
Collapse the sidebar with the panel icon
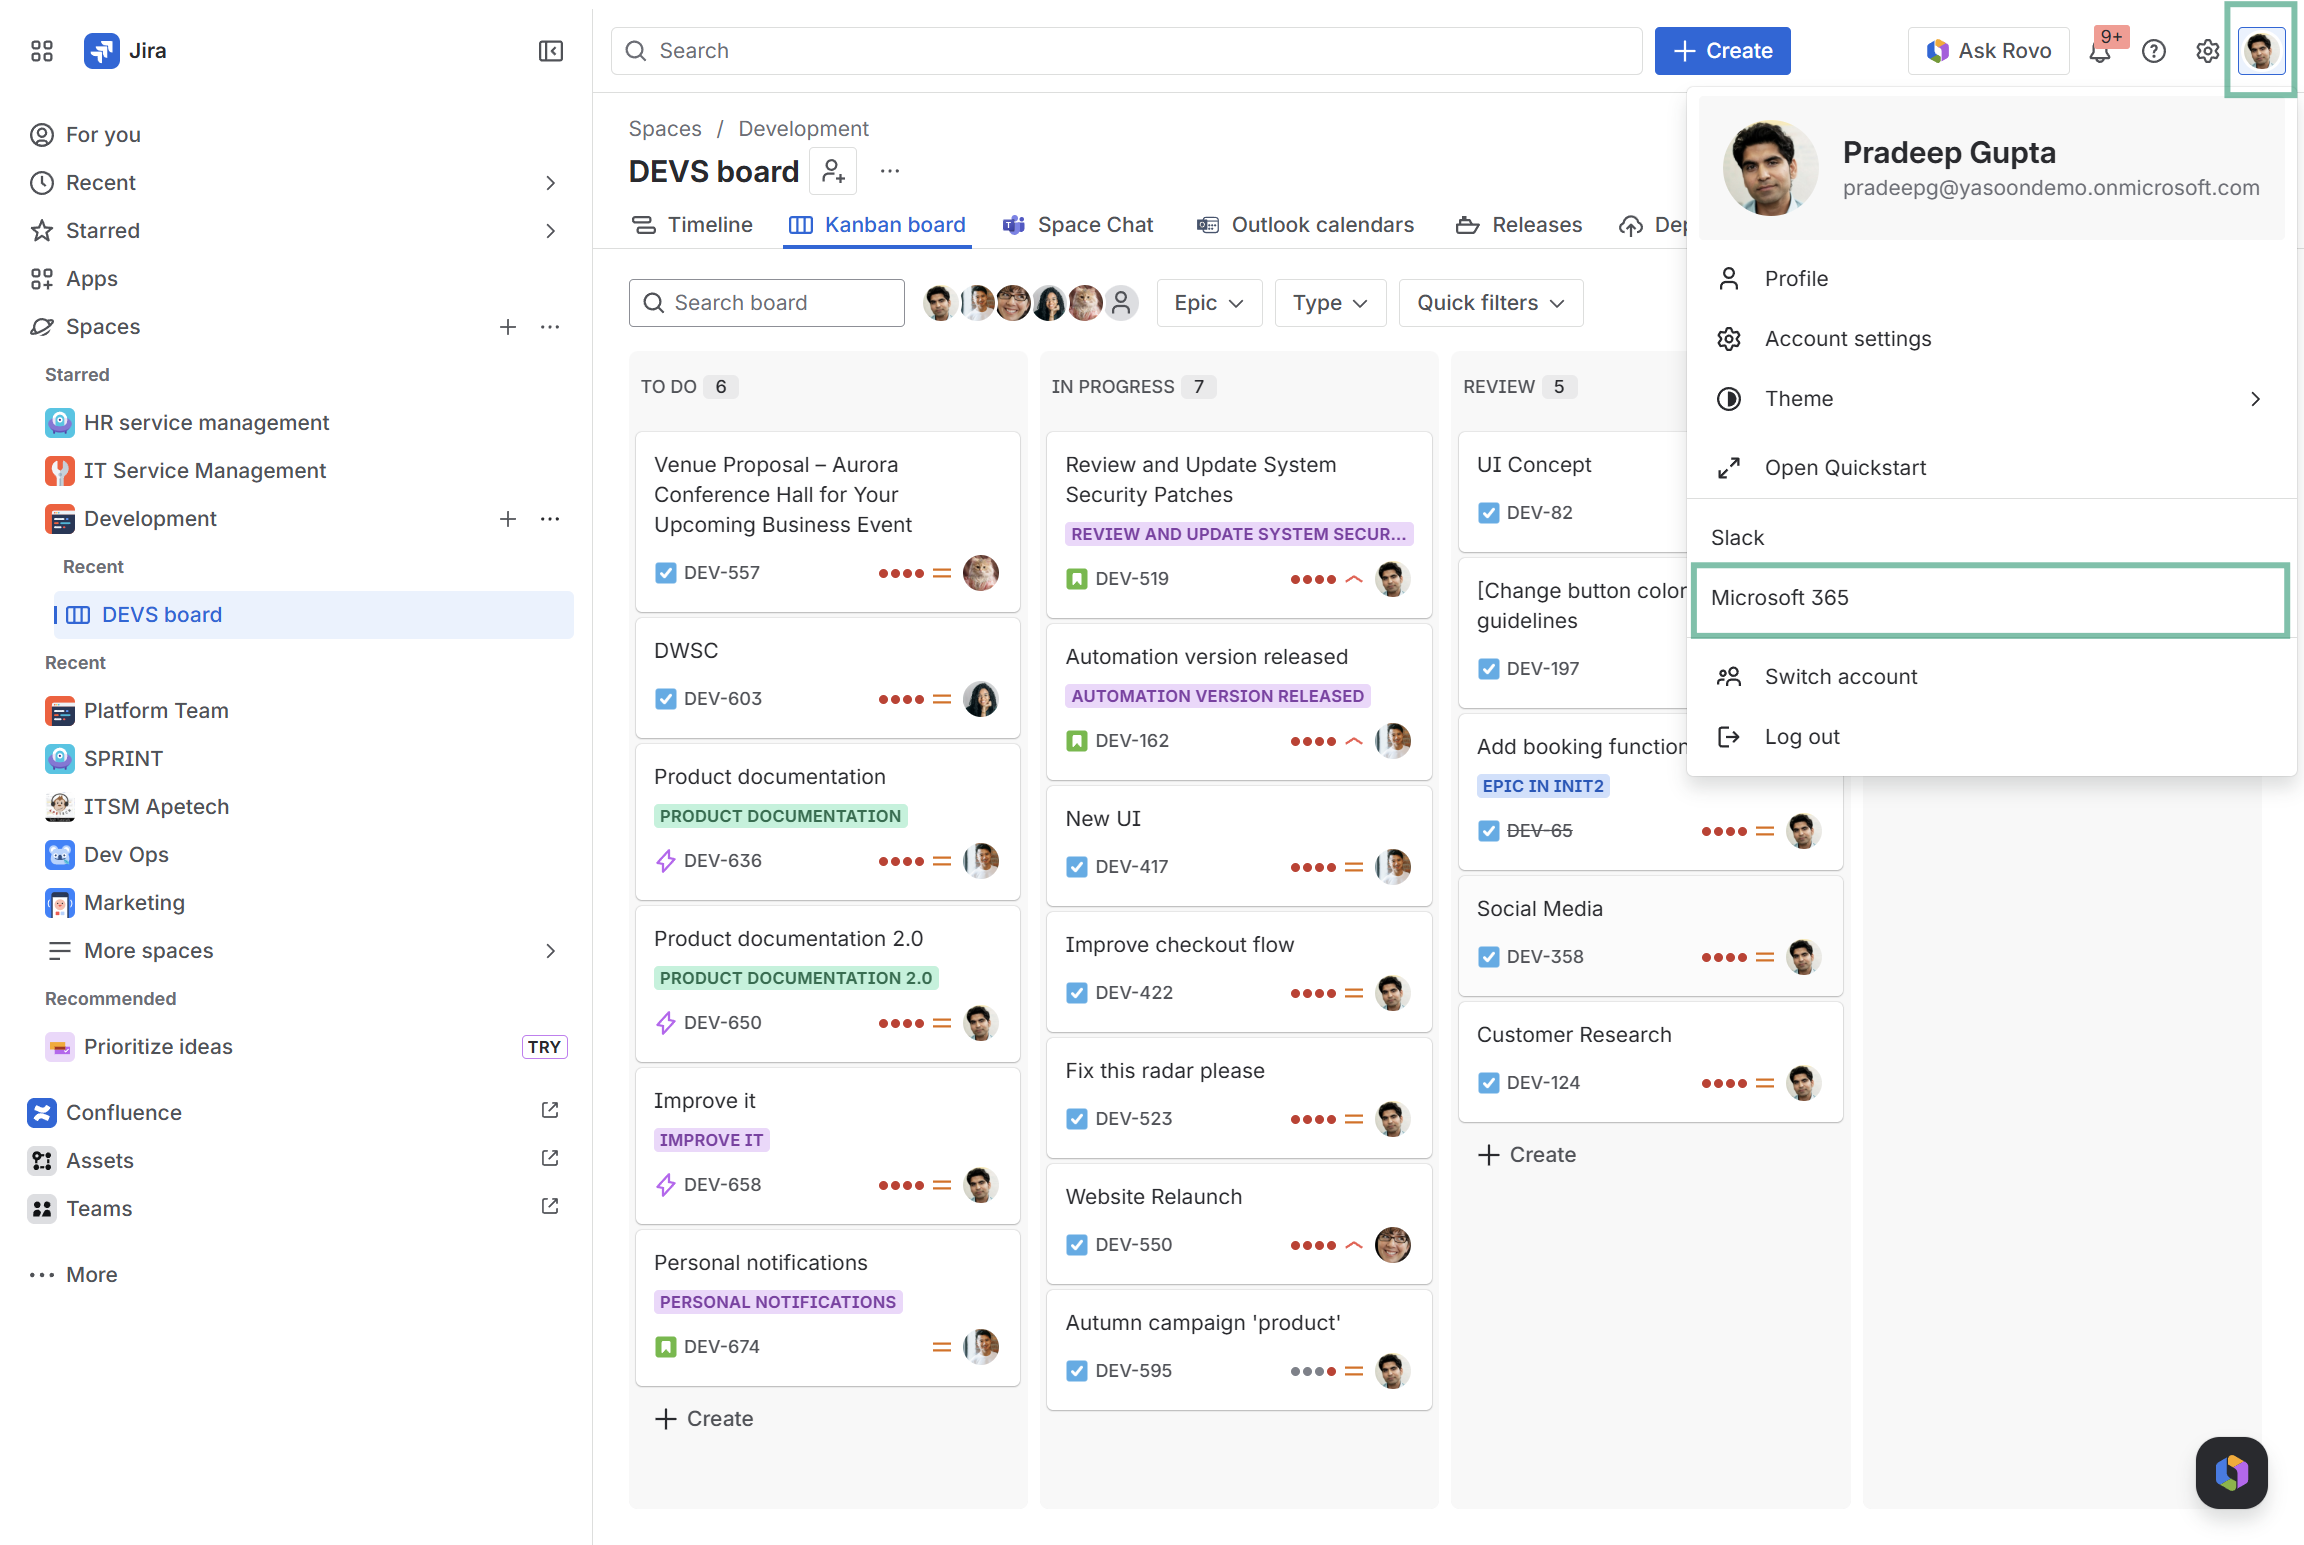551,51
